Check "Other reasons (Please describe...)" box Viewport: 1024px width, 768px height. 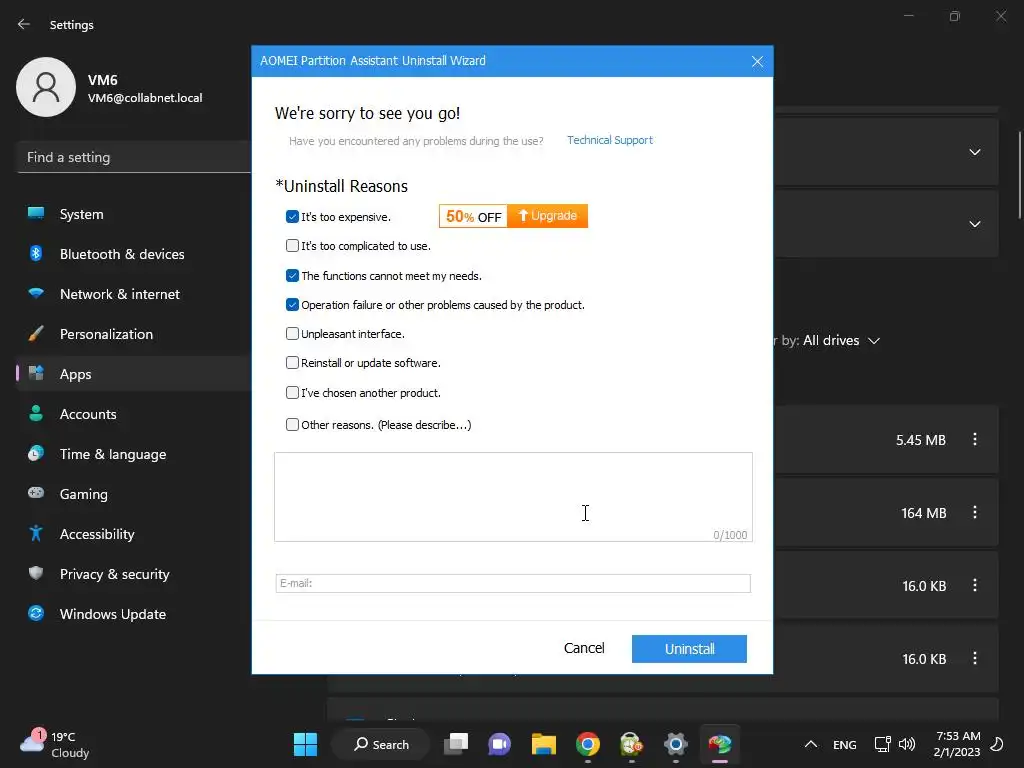pyautogui.click(x=292, y=424)
